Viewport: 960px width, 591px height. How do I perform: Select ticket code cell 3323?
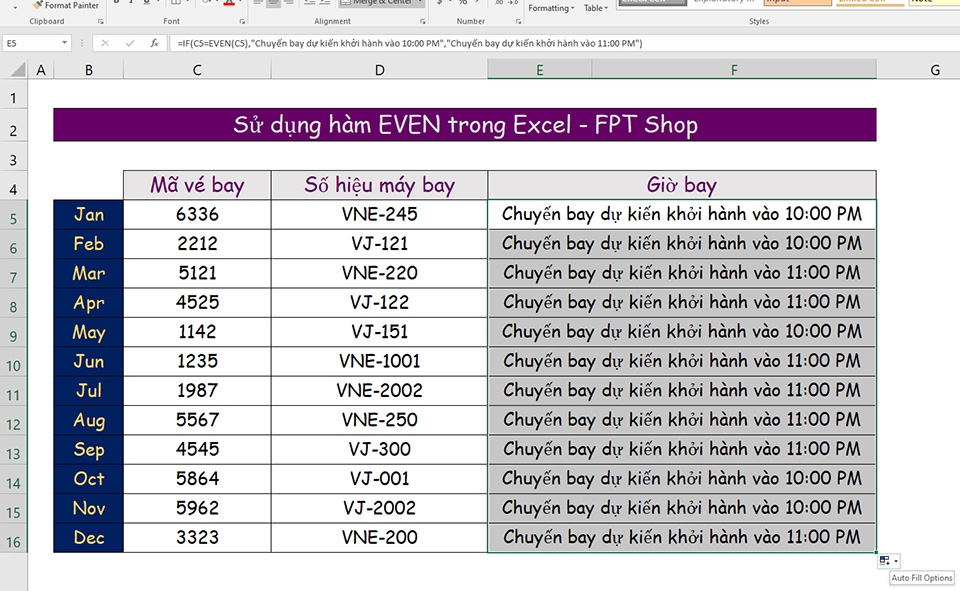coord(197,538)
